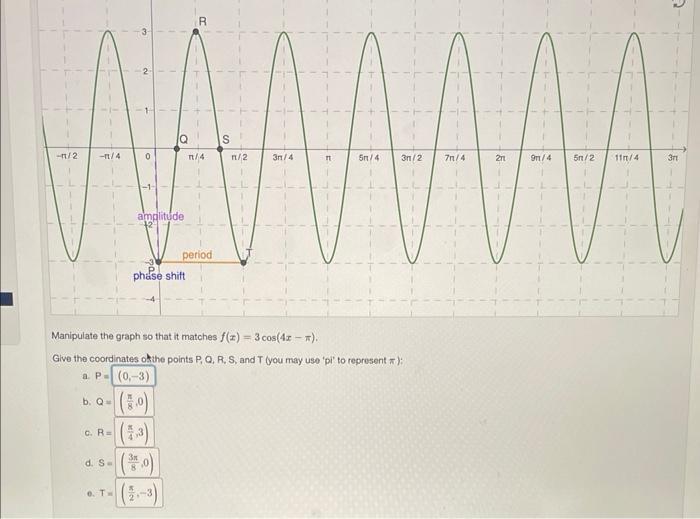The height and width of the screenshot is (519, 700).
Task: Click the -π/4 x-axis label
Action: (x=109, y=156)
